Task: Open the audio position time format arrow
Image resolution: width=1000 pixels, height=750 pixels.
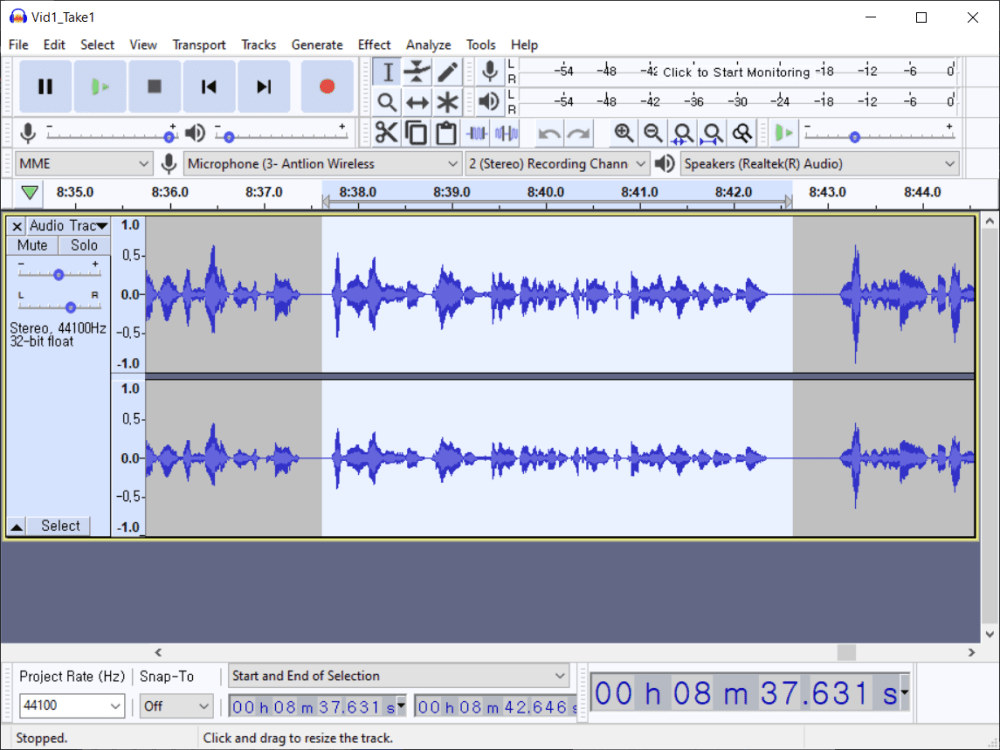Action: point(904,693)
